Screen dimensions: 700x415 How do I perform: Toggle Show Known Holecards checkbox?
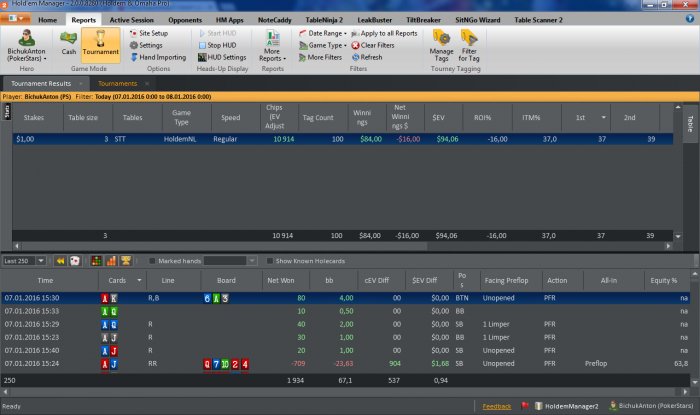pos(269,261)
